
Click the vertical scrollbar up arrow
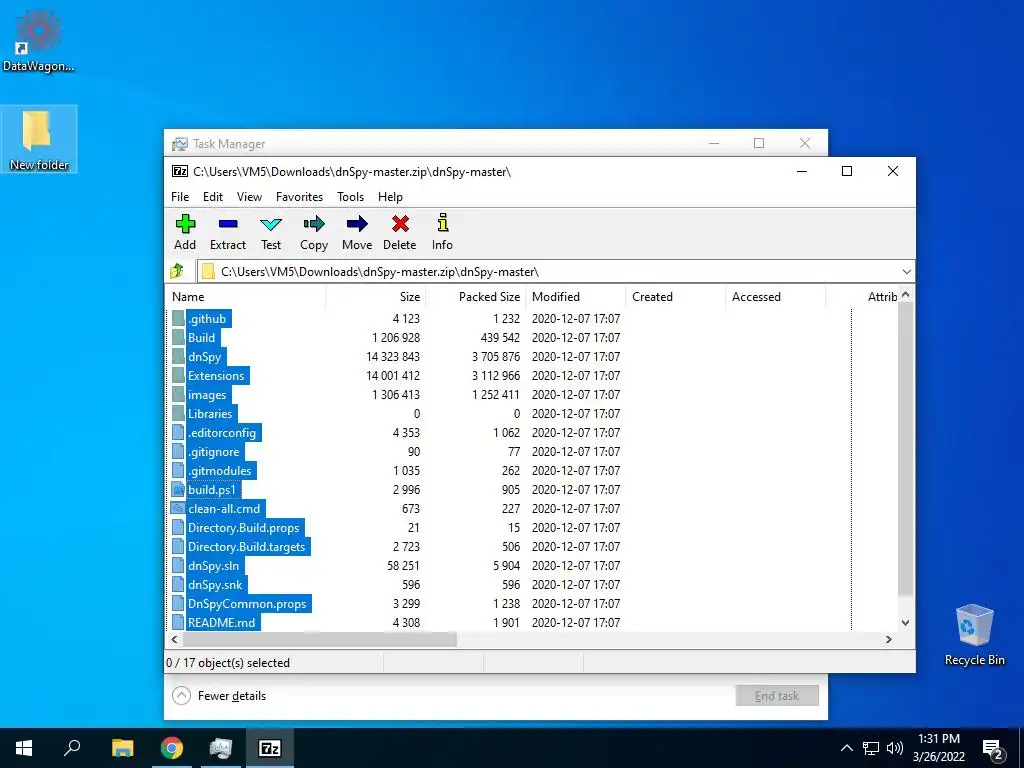906,295
